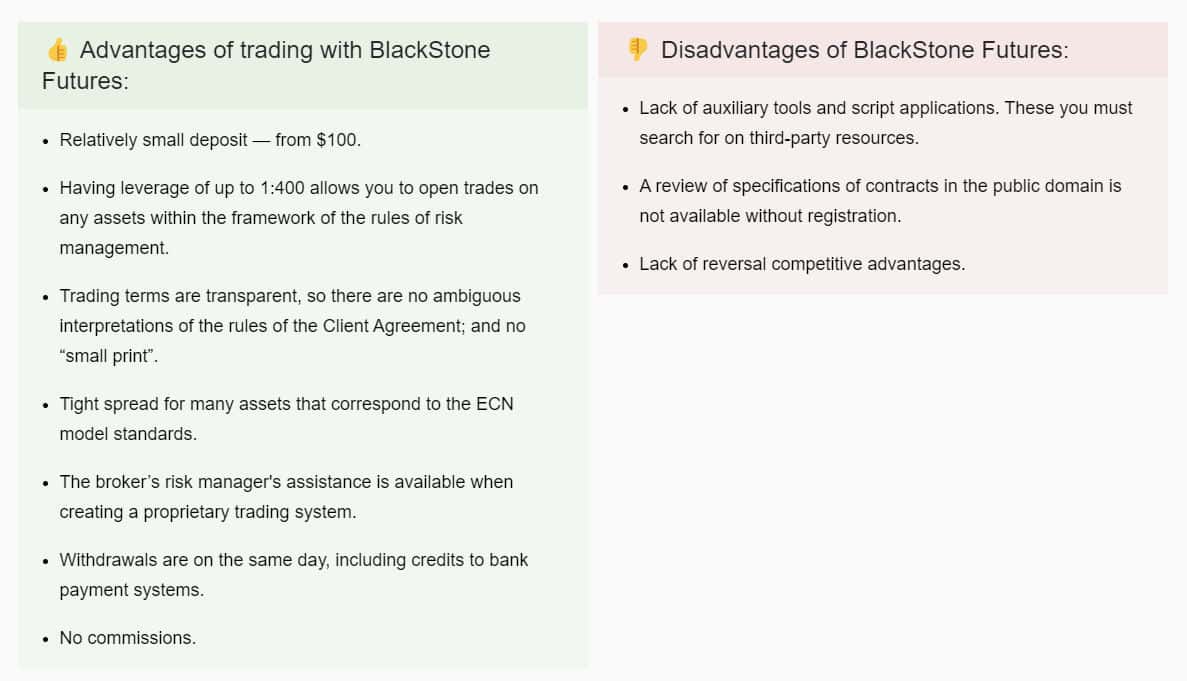The image size is (1187, 681).
Task: Click the quoted "small print" phrase
Action: (x=112, y=356)
